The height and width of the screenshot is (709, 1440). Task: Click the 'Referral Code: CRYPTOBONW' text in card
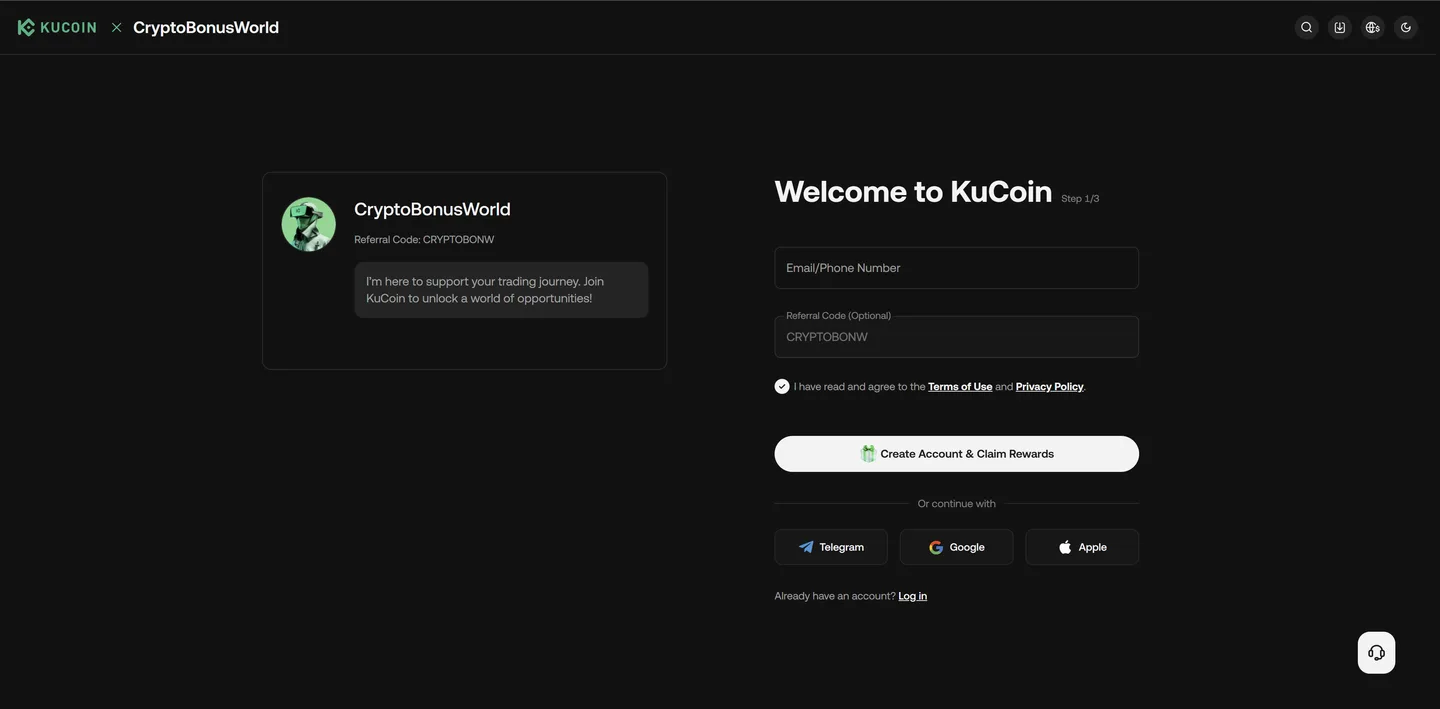pos(424,240)
